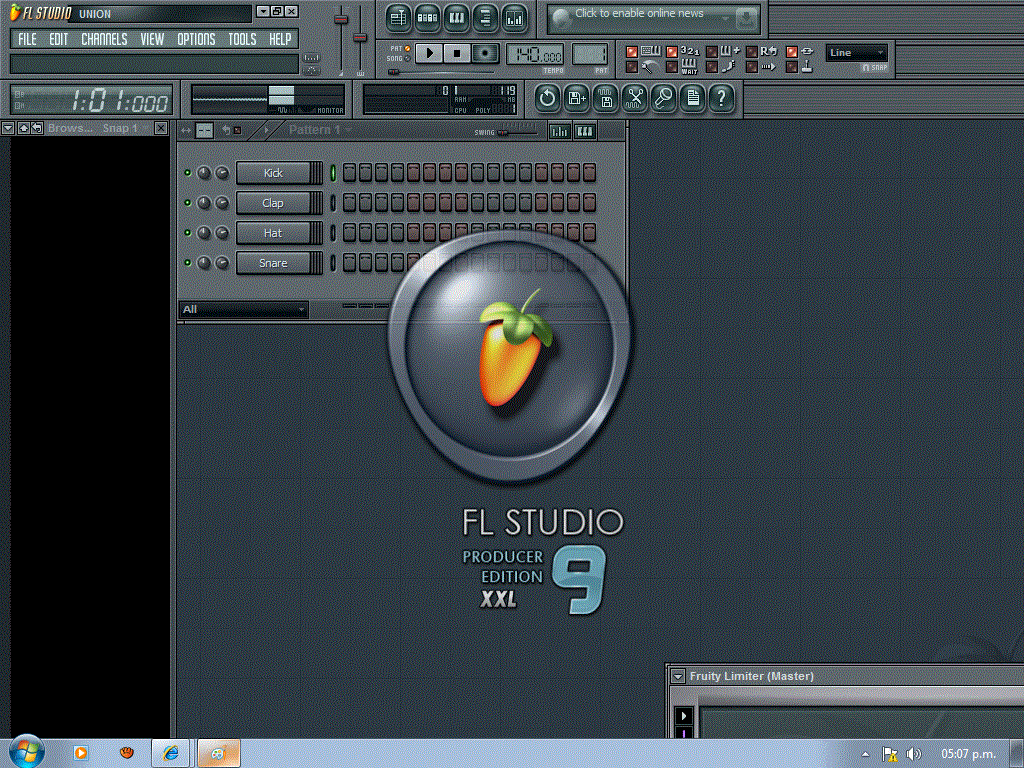Open the Fruity Limiter menu arrow
Viewport: 1024px width, 768px height.
pos(678,677)
